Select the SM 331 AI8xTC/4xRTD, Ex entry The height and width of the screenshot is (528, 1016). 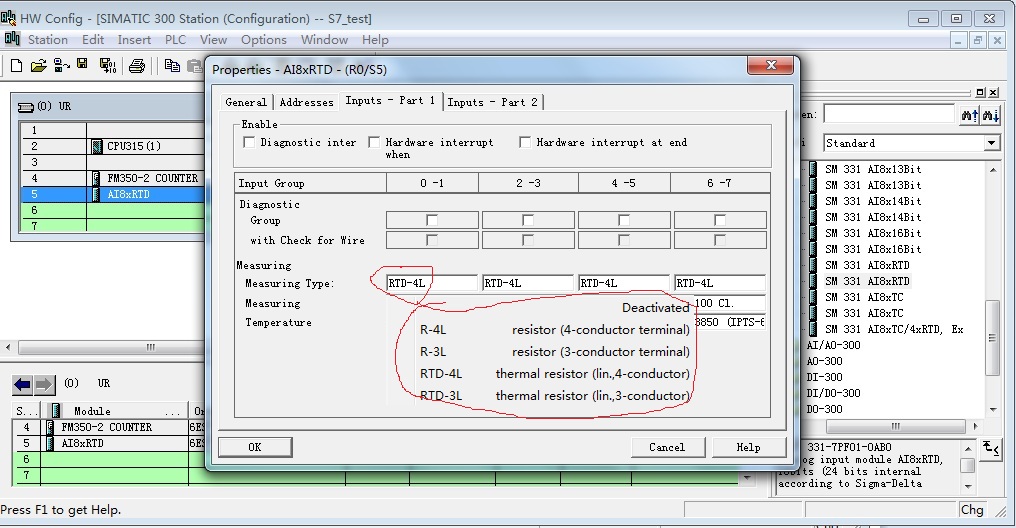coord(894,329)
